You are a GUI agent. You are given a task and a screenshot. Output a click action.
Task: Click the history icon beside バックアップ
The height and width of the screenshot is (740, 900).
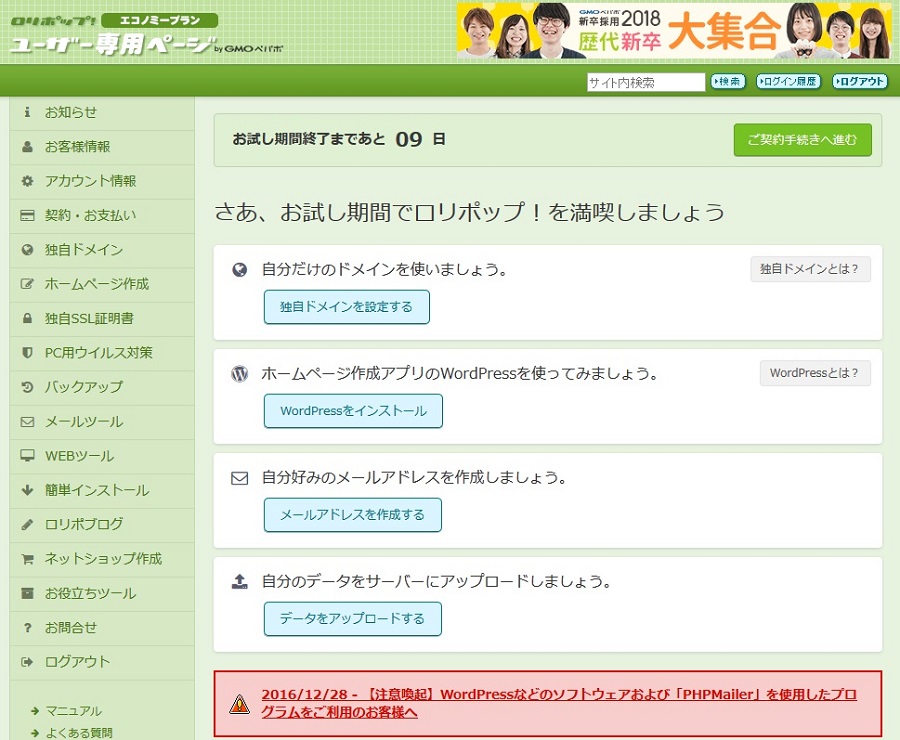27,387
